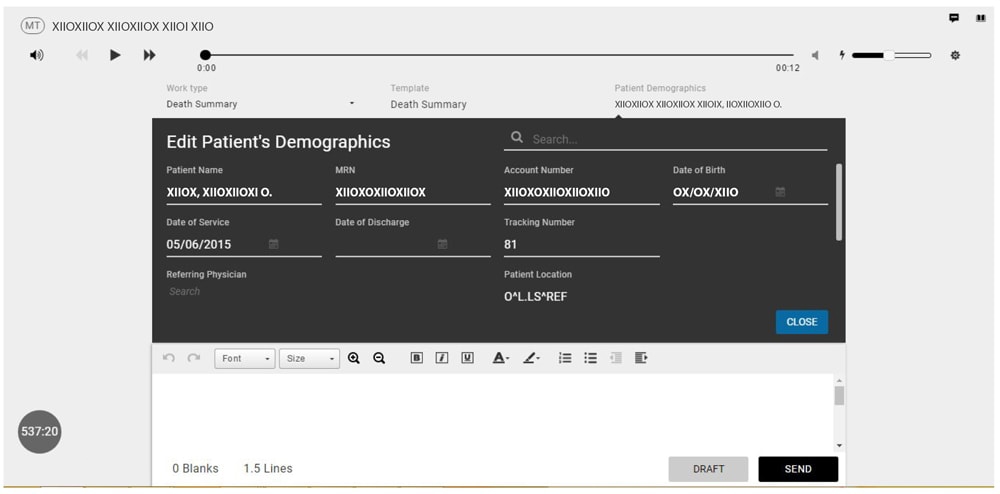Click the 1.5 Lines counter
This screenshot has width=1000, height=494.
[x=268, y=469]
